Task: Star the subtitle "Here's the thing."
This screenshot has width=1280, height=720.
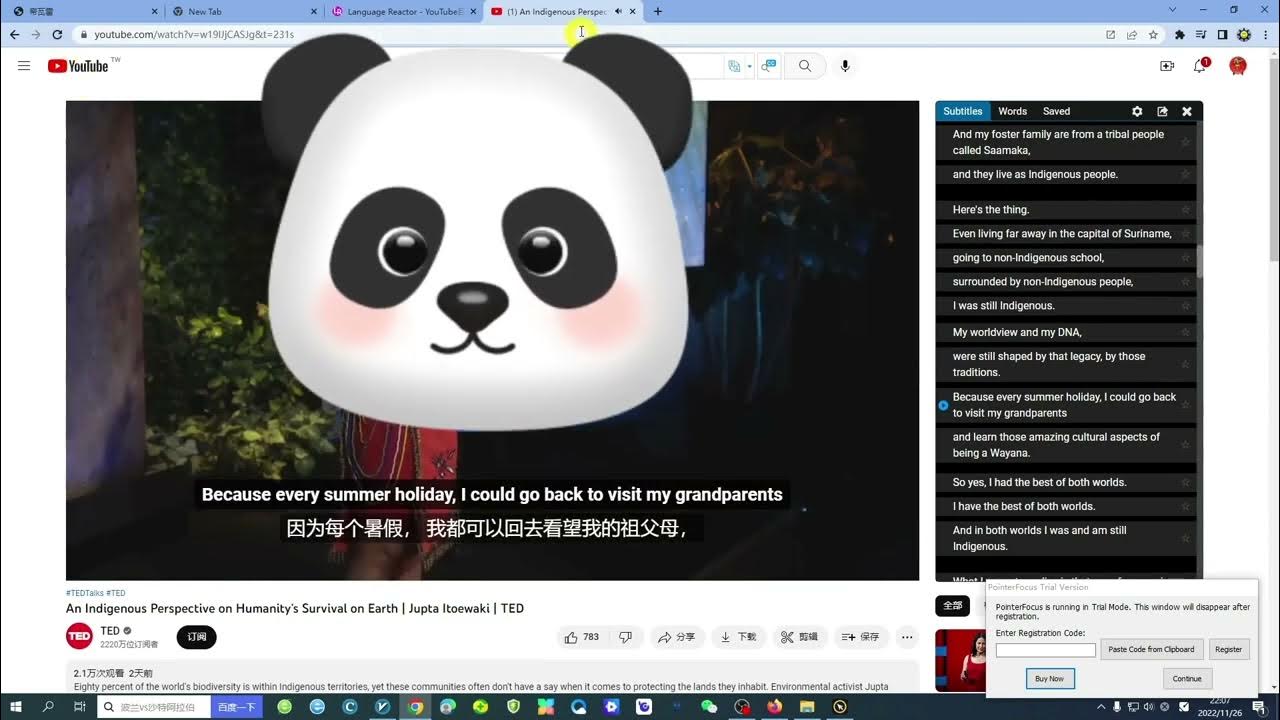Action: [1185, 210]
